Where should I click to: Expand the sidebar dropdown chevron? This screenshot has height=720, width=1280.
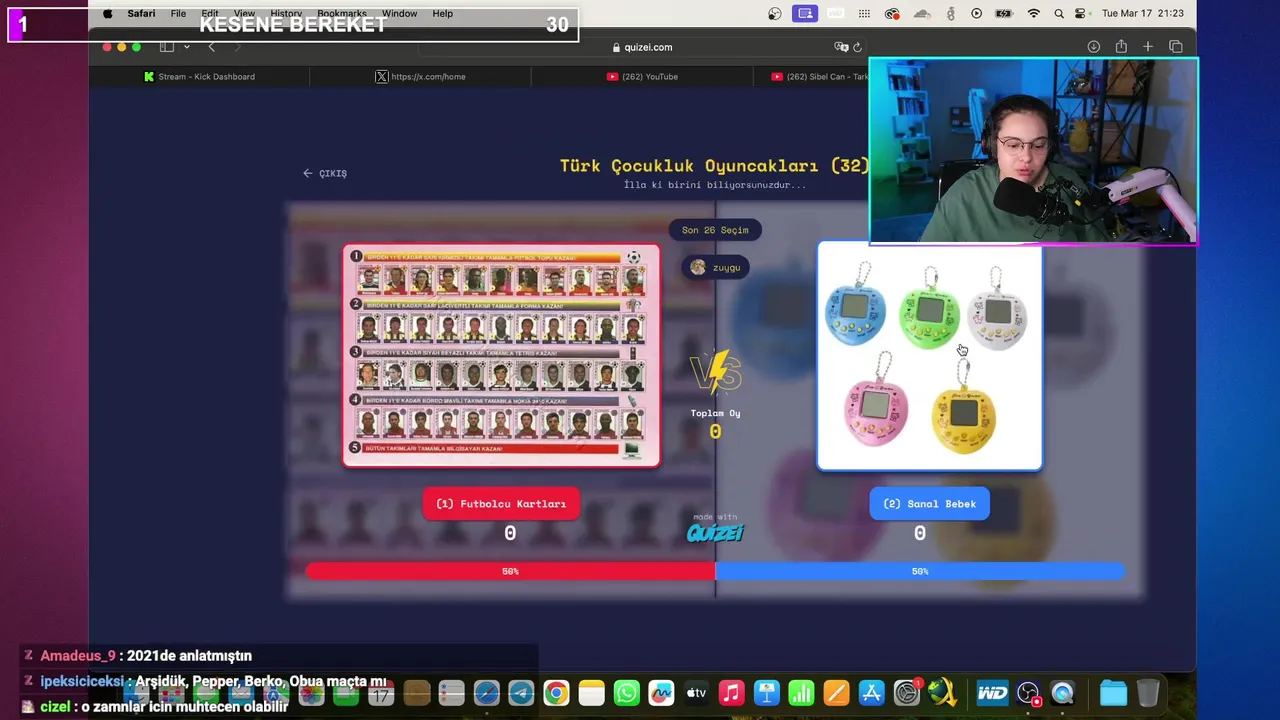pyautogui.click(x=186, y=47)
